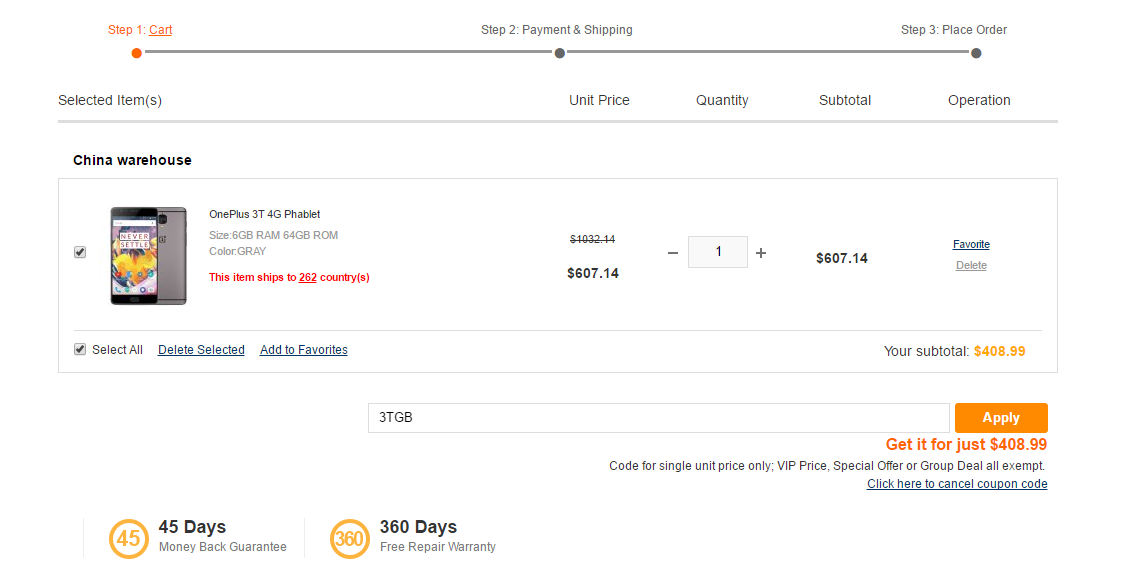
Task: Click Step 2: Payment & Shipping label
Action: pyautogui.click(x=557, y=30)
